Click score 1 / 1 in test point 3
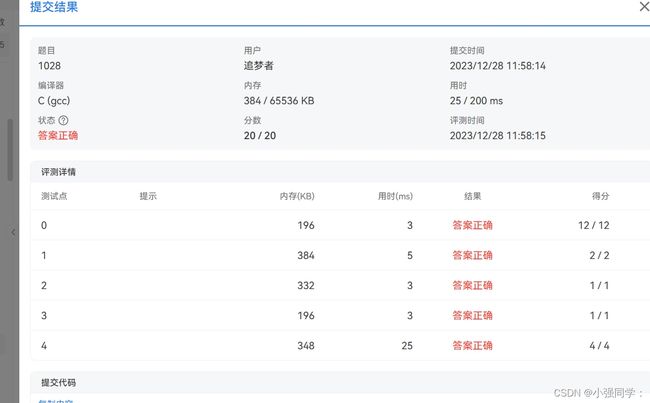Image resolution: width=650 pixels, height=403 pixels. 599,316
